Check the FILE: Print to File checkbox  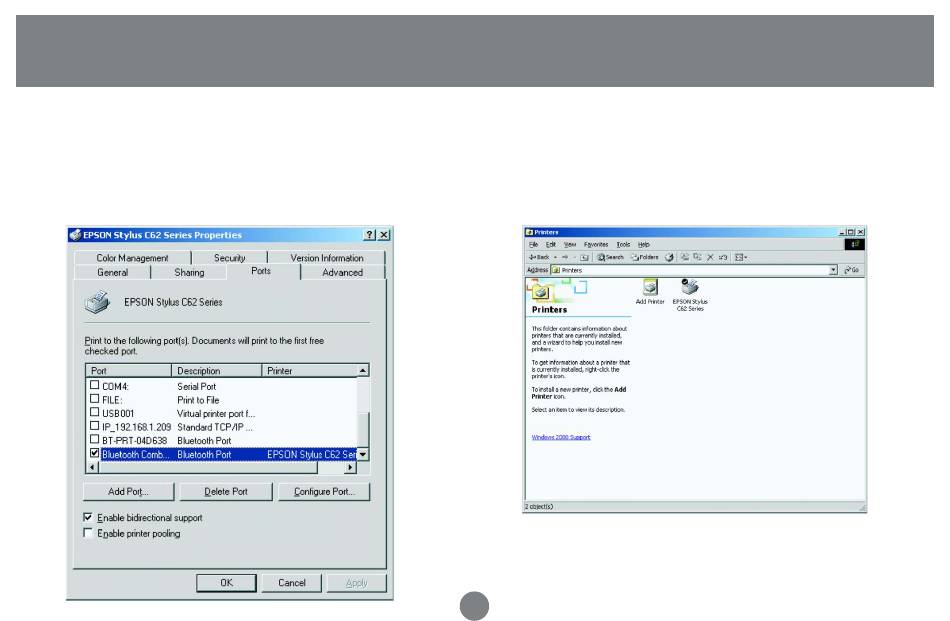pos(95,399)
